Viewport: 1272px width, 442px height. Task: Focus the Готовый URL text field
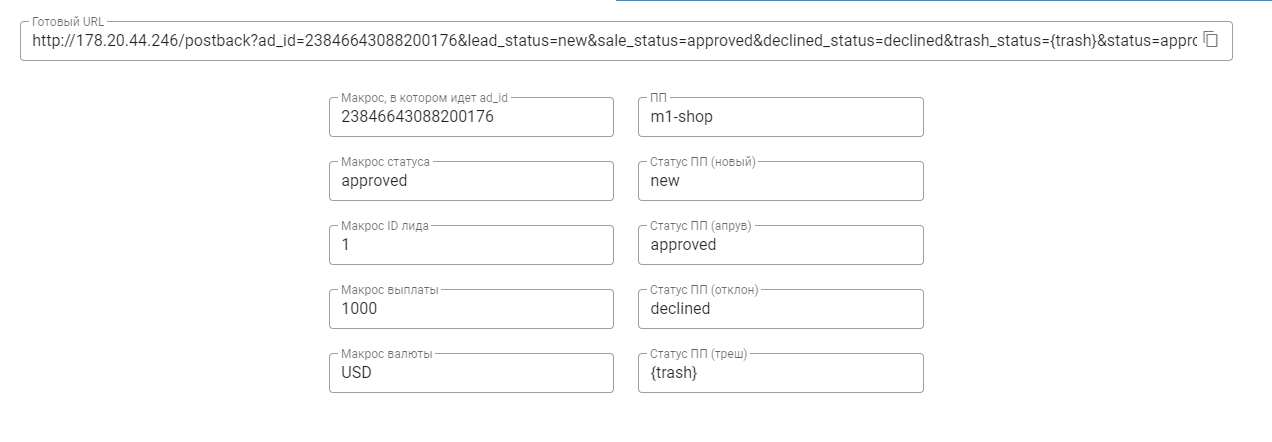click(614, 41)
